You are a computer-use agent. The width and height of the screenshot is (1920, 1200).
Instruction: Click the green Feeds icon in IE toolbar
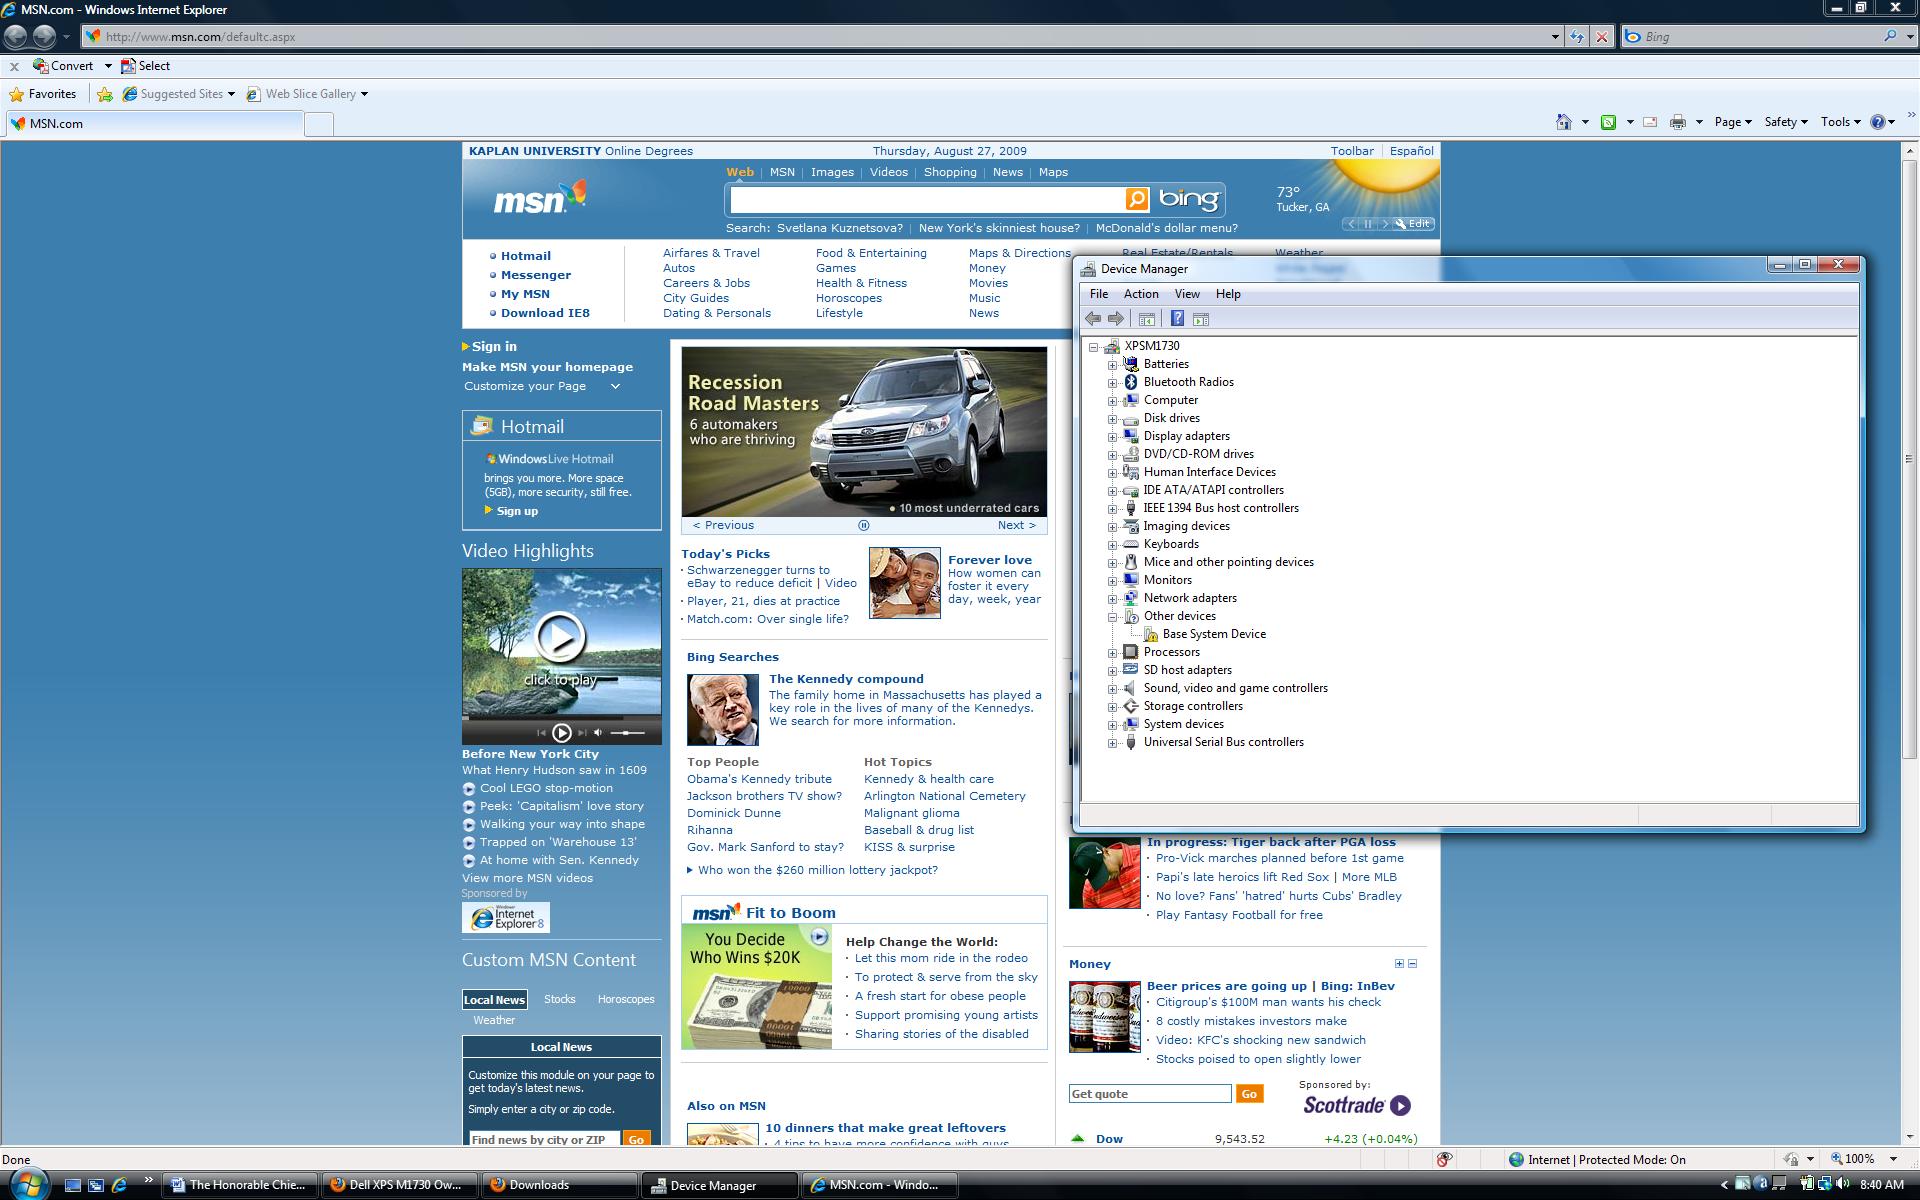click(1608, 122)
